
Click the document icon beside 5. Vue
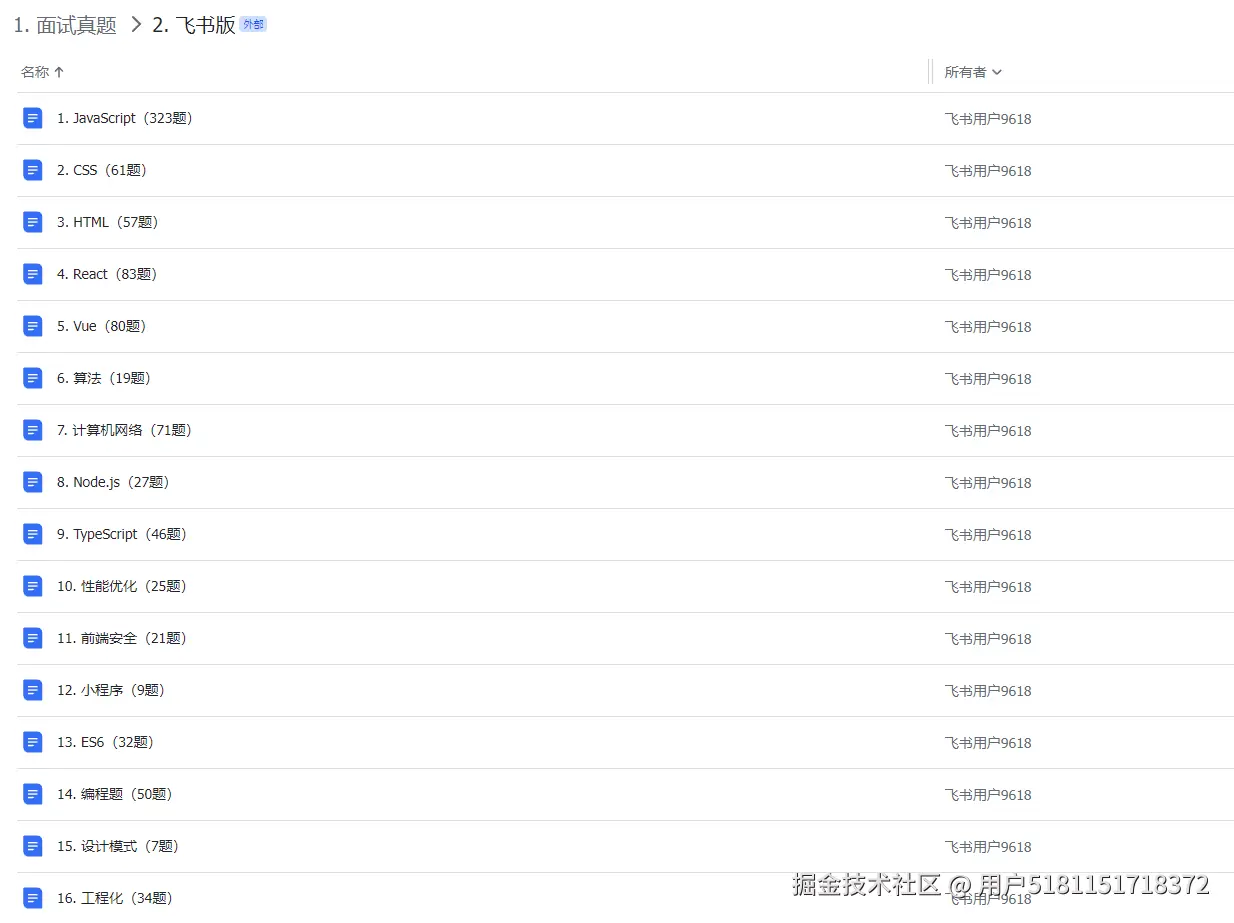pyautogui.click(x=33, y=325)
